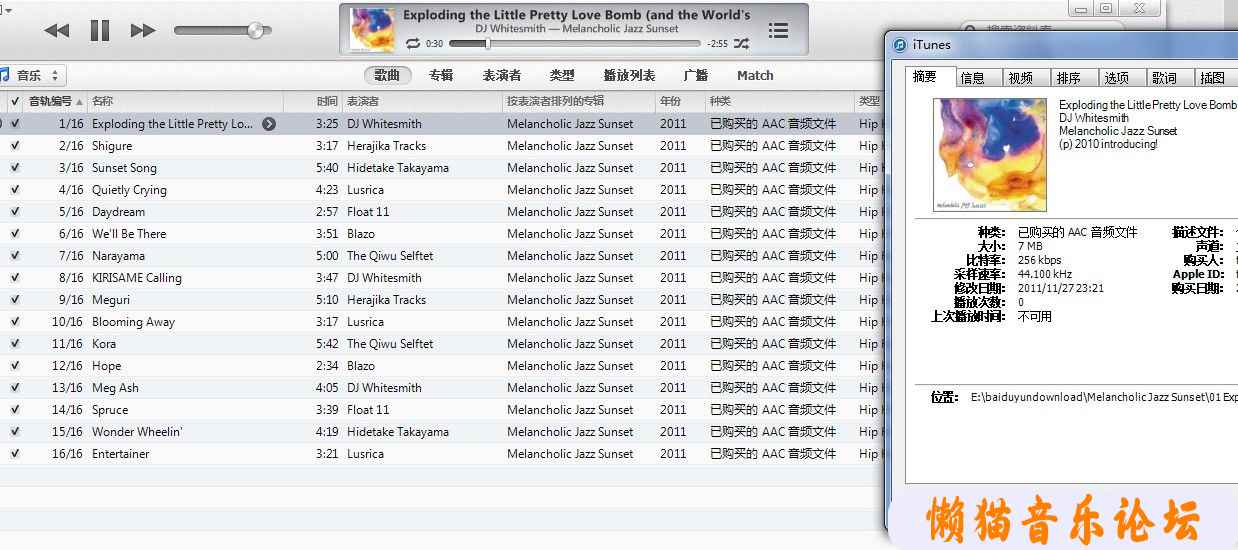Switch to the 表演者 view

coord(502,75)
